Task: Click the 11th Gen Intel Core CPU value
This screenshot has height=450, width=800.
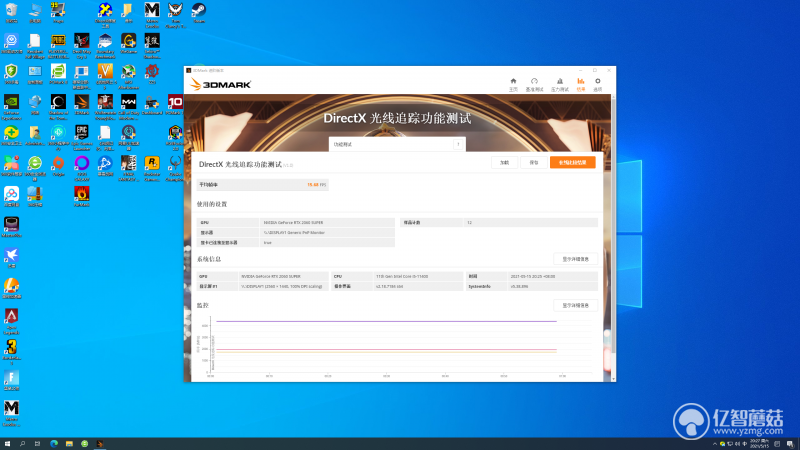Action: click(402, 277)
